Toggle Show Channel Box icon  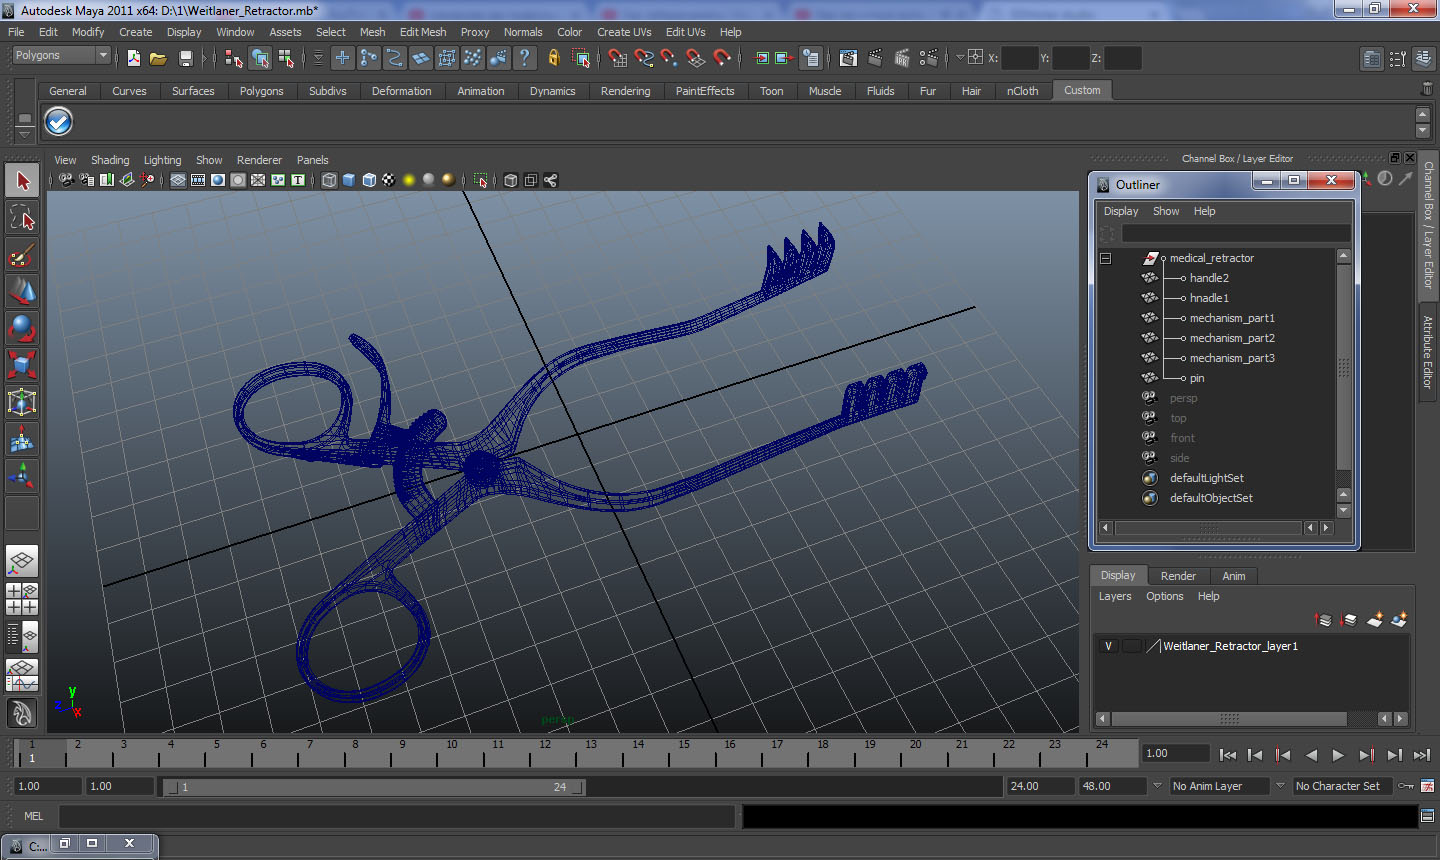1425,59
